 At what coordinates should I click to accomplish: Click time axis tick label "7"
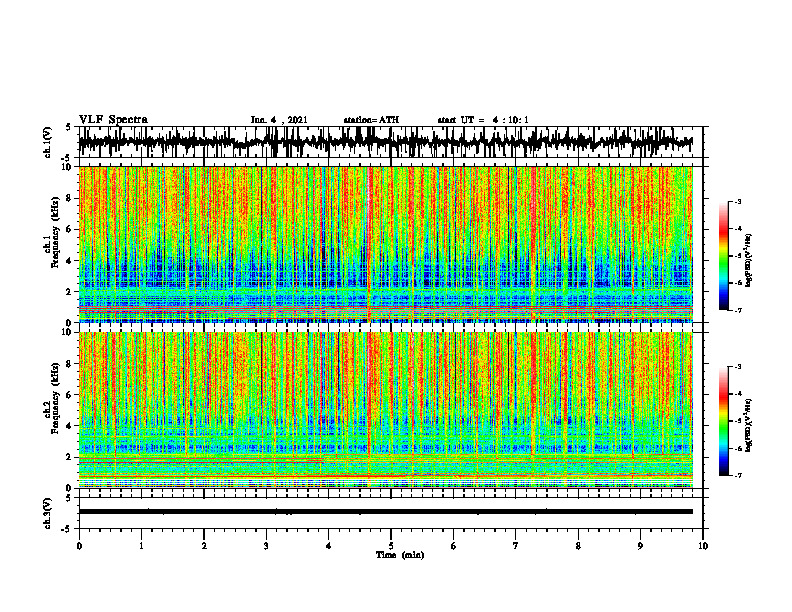pos(516,546)
